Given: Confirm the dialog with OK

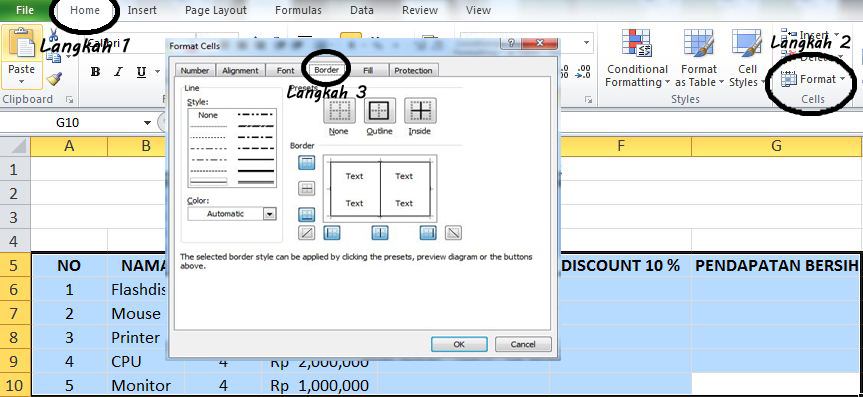Looking at the screenshot, I should pyautogui.click(x=459, y=344).
